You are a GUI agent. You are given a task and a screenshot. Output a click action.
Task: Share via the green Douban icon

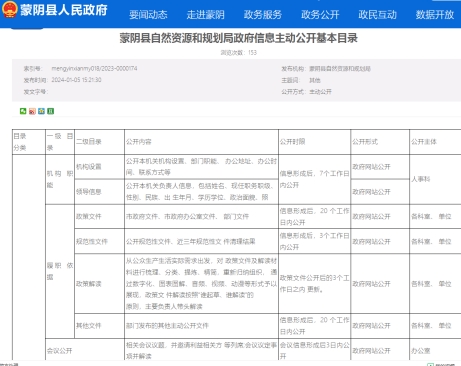pos(50,111)
